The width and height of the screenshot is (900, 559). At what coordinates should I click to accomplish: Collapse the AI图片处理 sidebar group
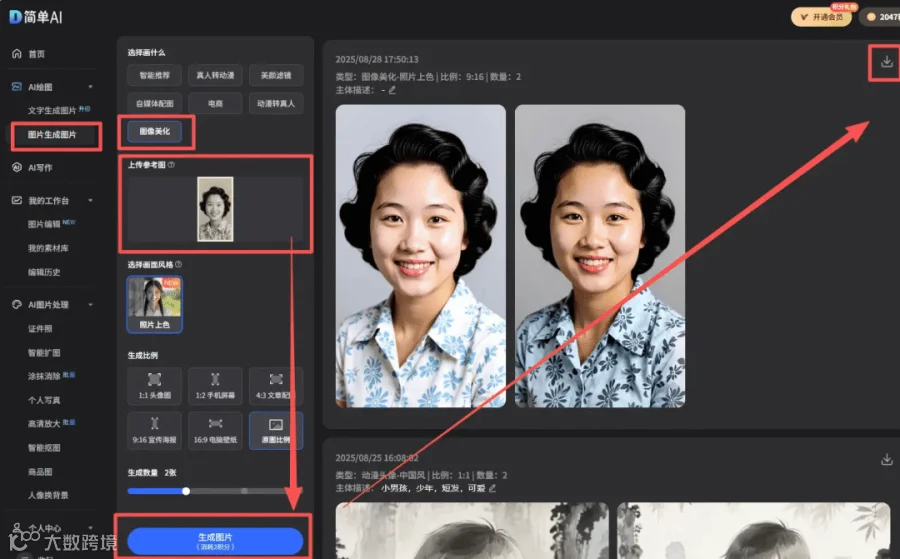click(90, 305)
